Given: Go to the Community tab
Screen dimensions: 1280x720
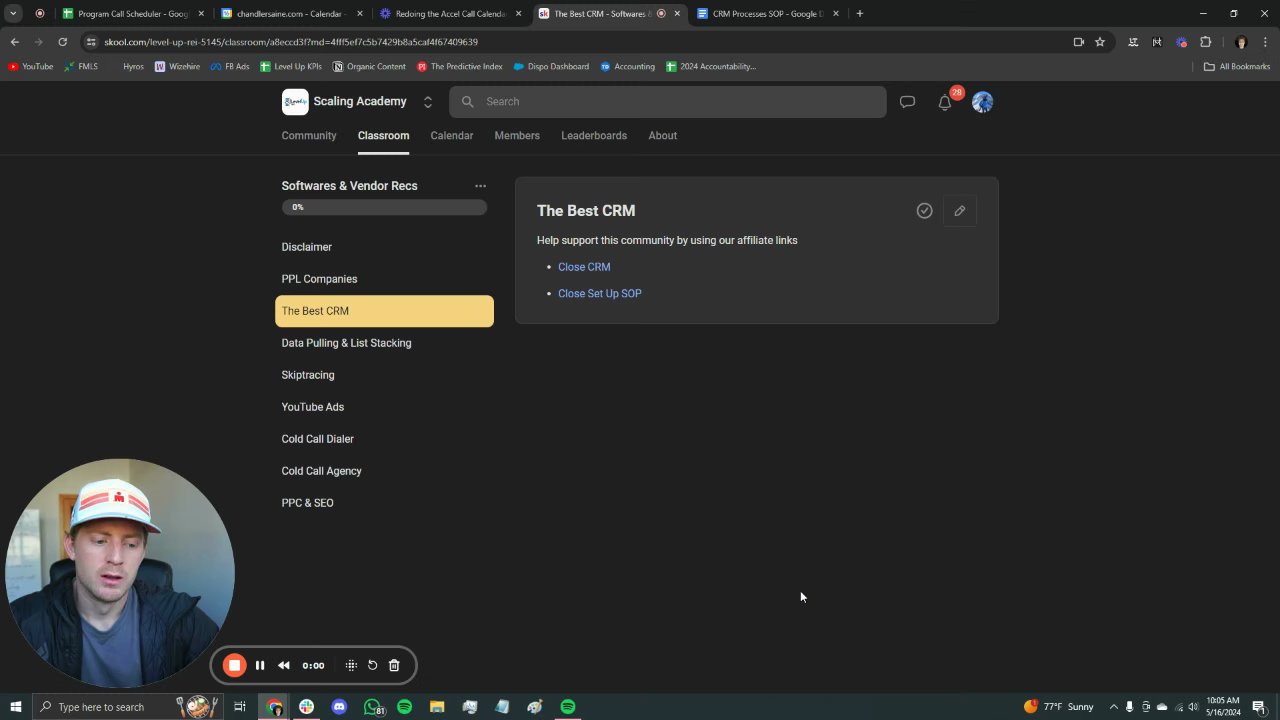Looking at the screenshot, I should tap(309, 135).
